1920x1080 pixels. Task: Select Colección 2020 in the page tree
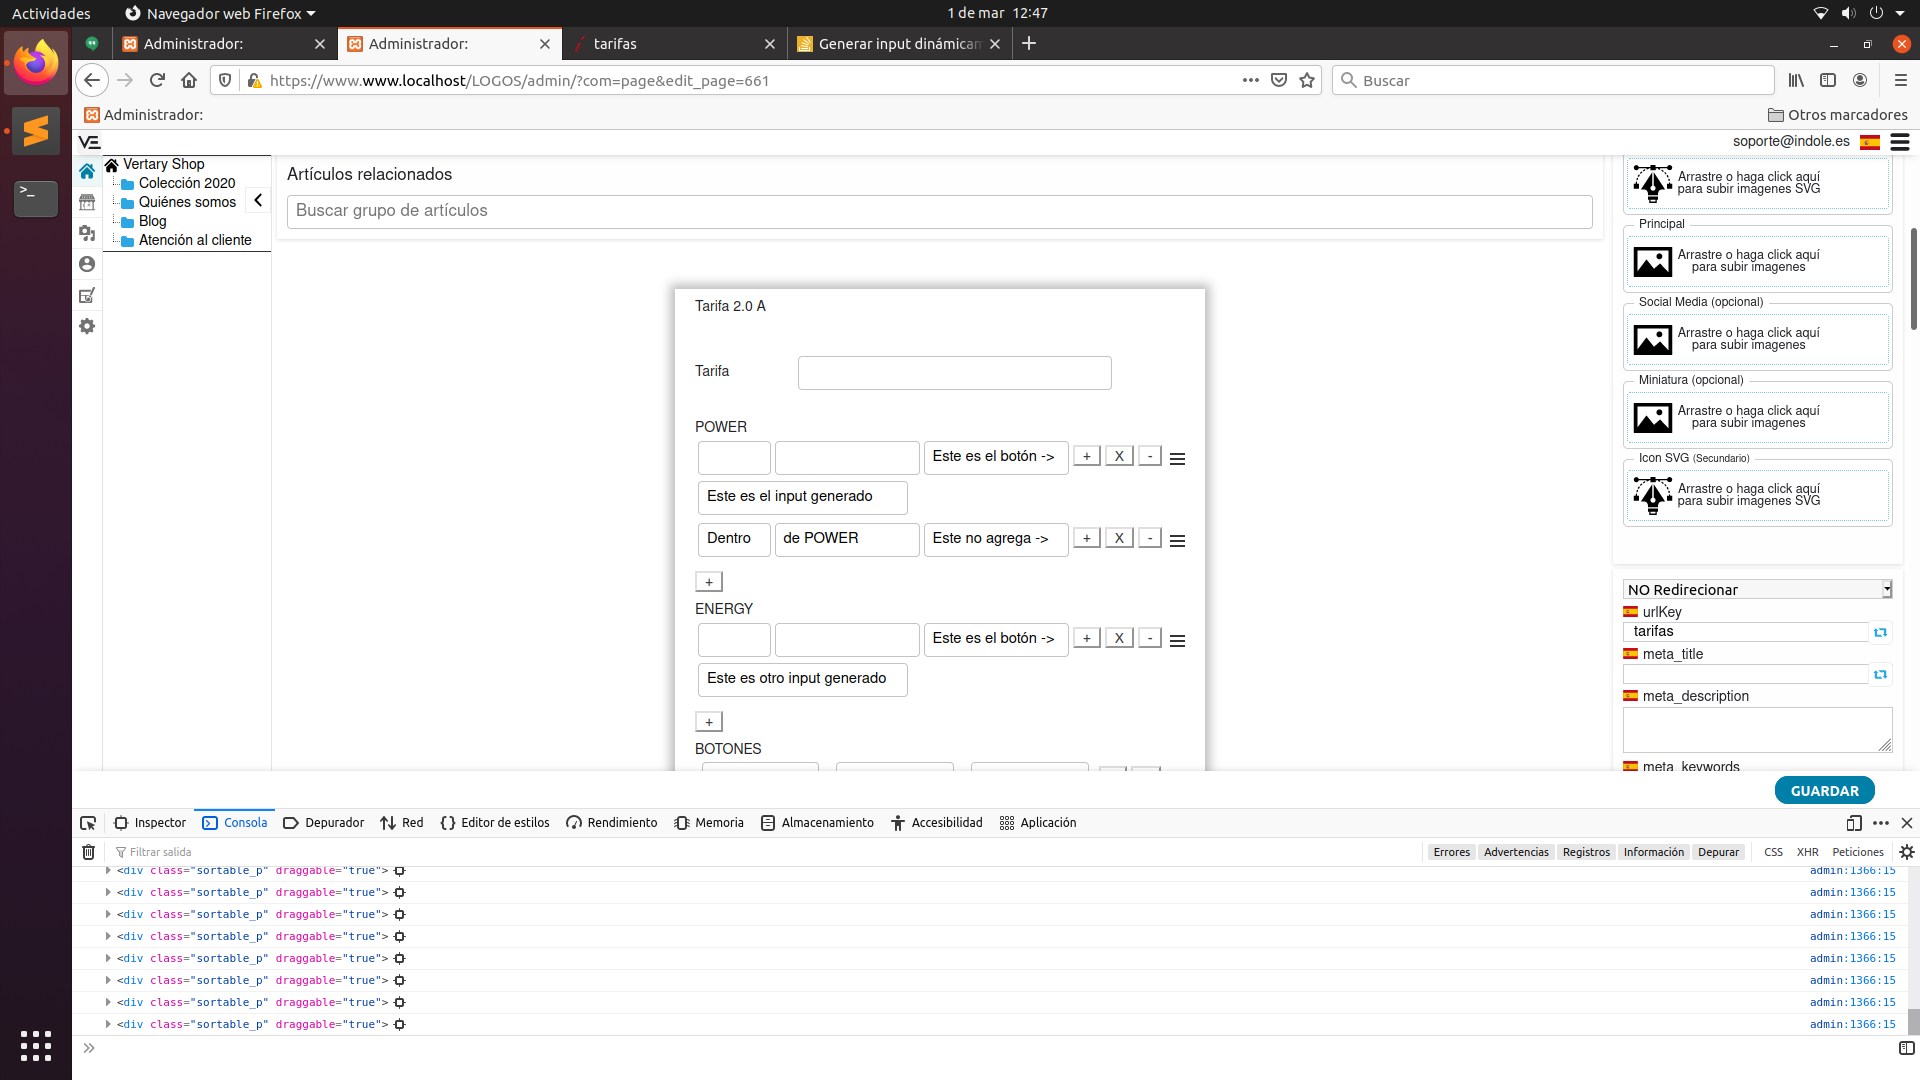coord(187,183)
